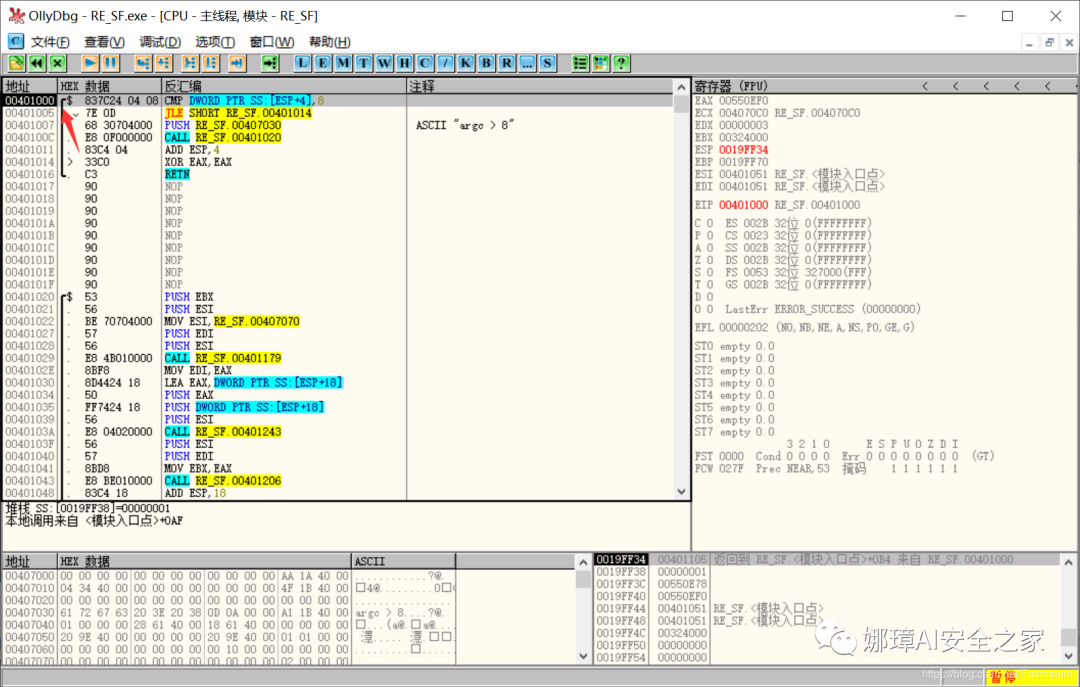The width and height of the screenshot is (1080, 687).
Task: Open Windows list (W button)
Action: pyautogui.click(x=384, y=63)
